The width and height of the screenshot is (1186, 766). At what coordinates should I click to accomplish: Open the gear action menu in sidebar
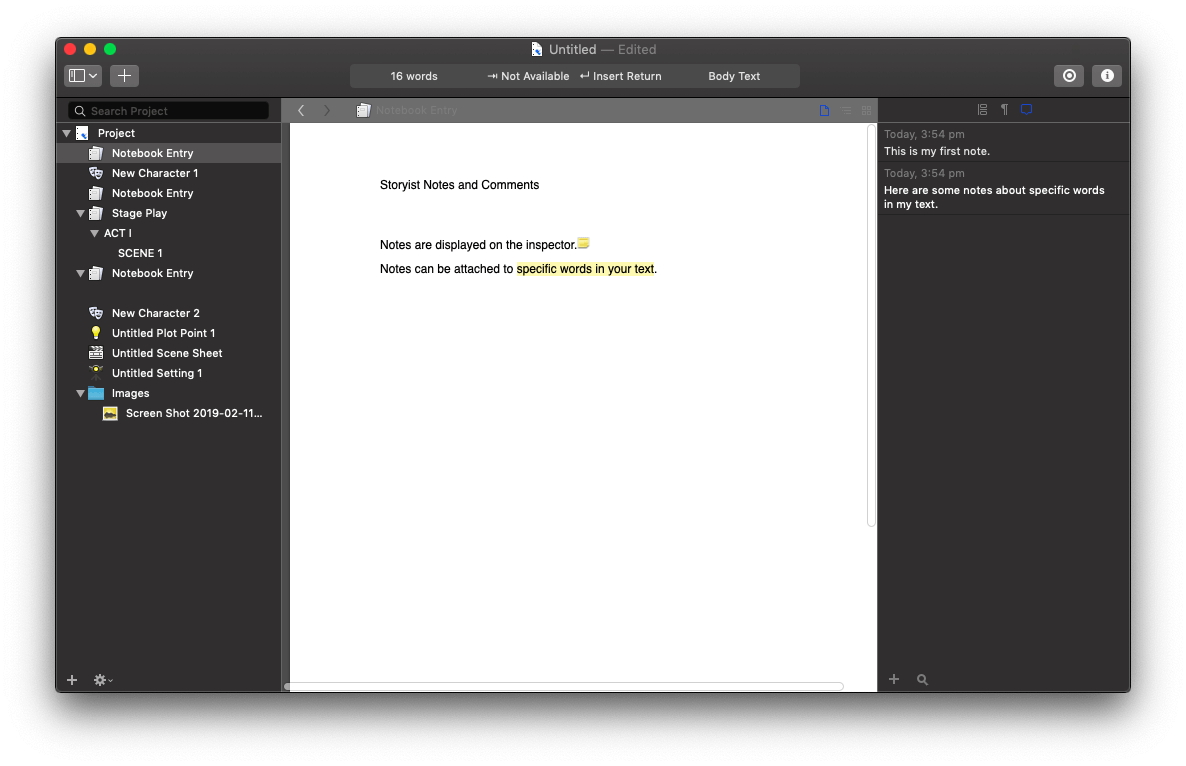point(102,680)
